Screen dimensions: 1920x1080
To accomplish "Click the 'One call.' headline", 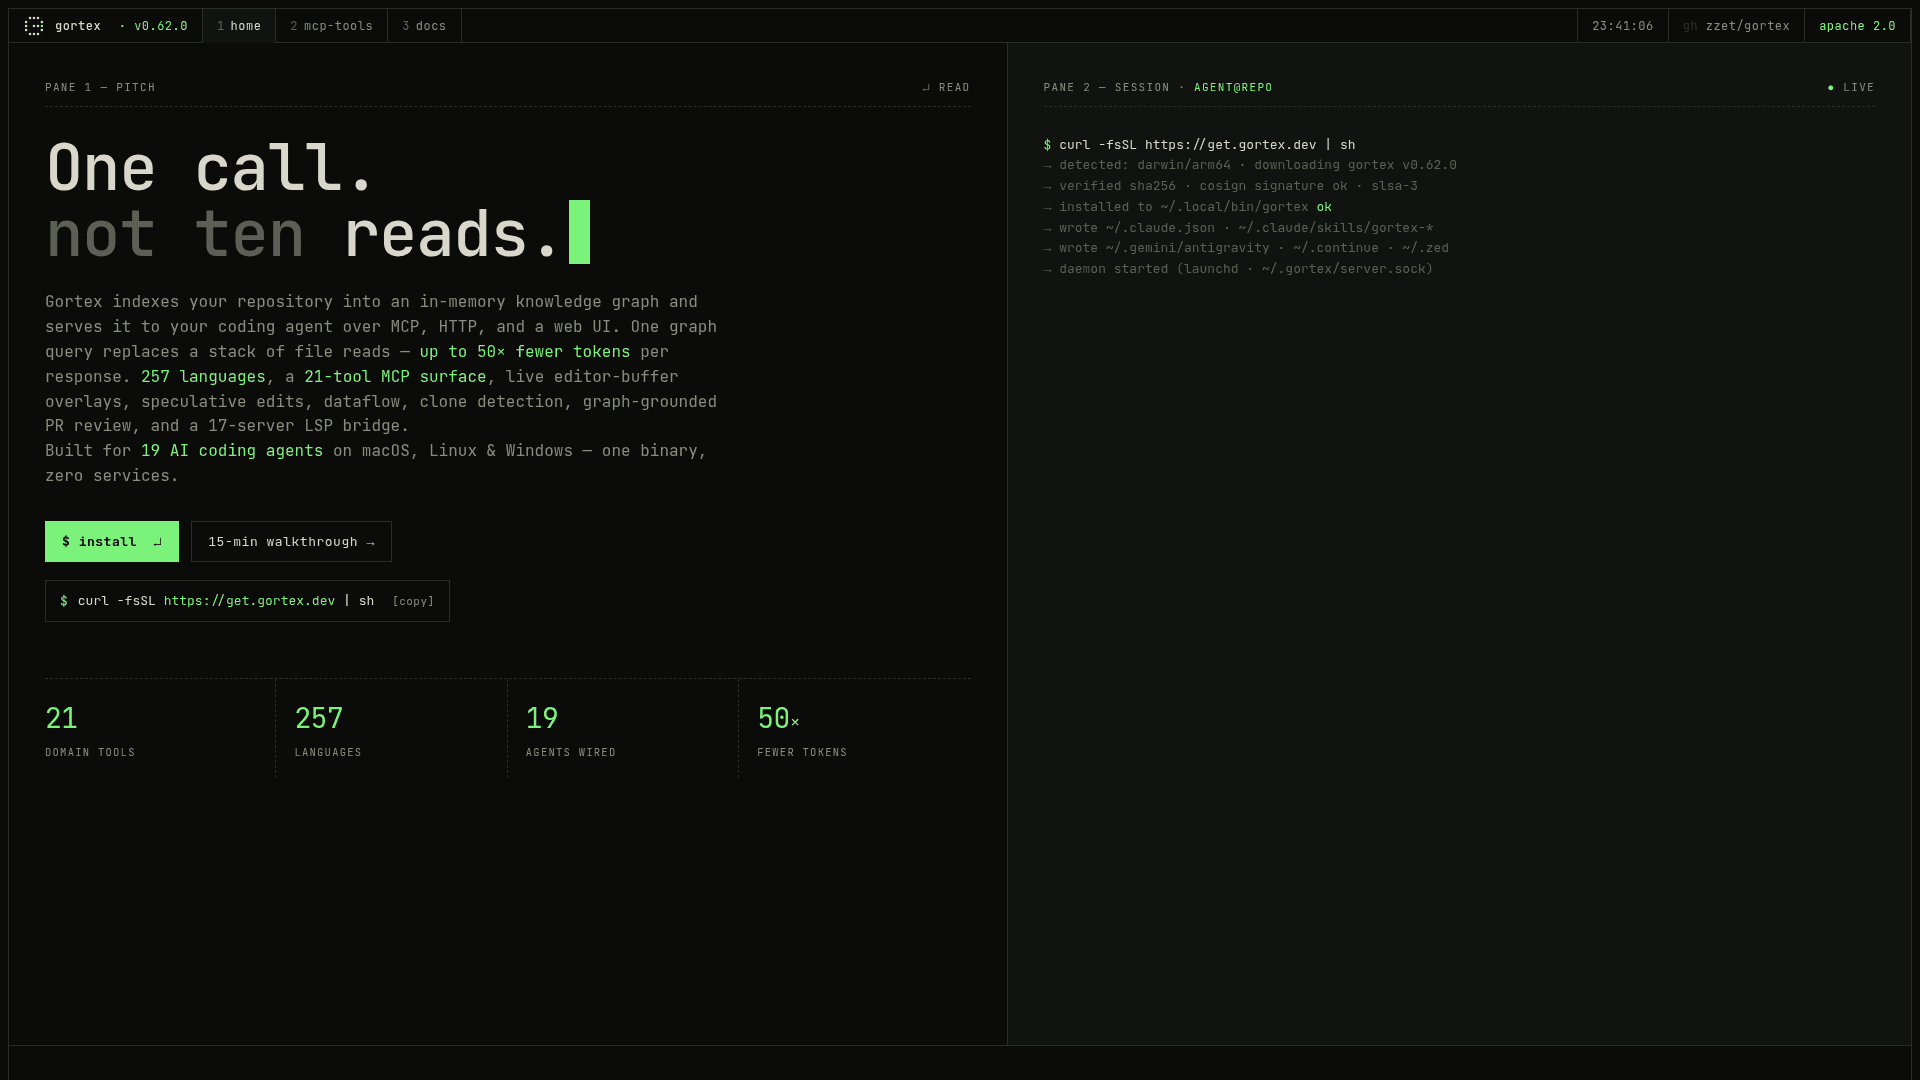I will pyautogui.click(x=210, y=167).
